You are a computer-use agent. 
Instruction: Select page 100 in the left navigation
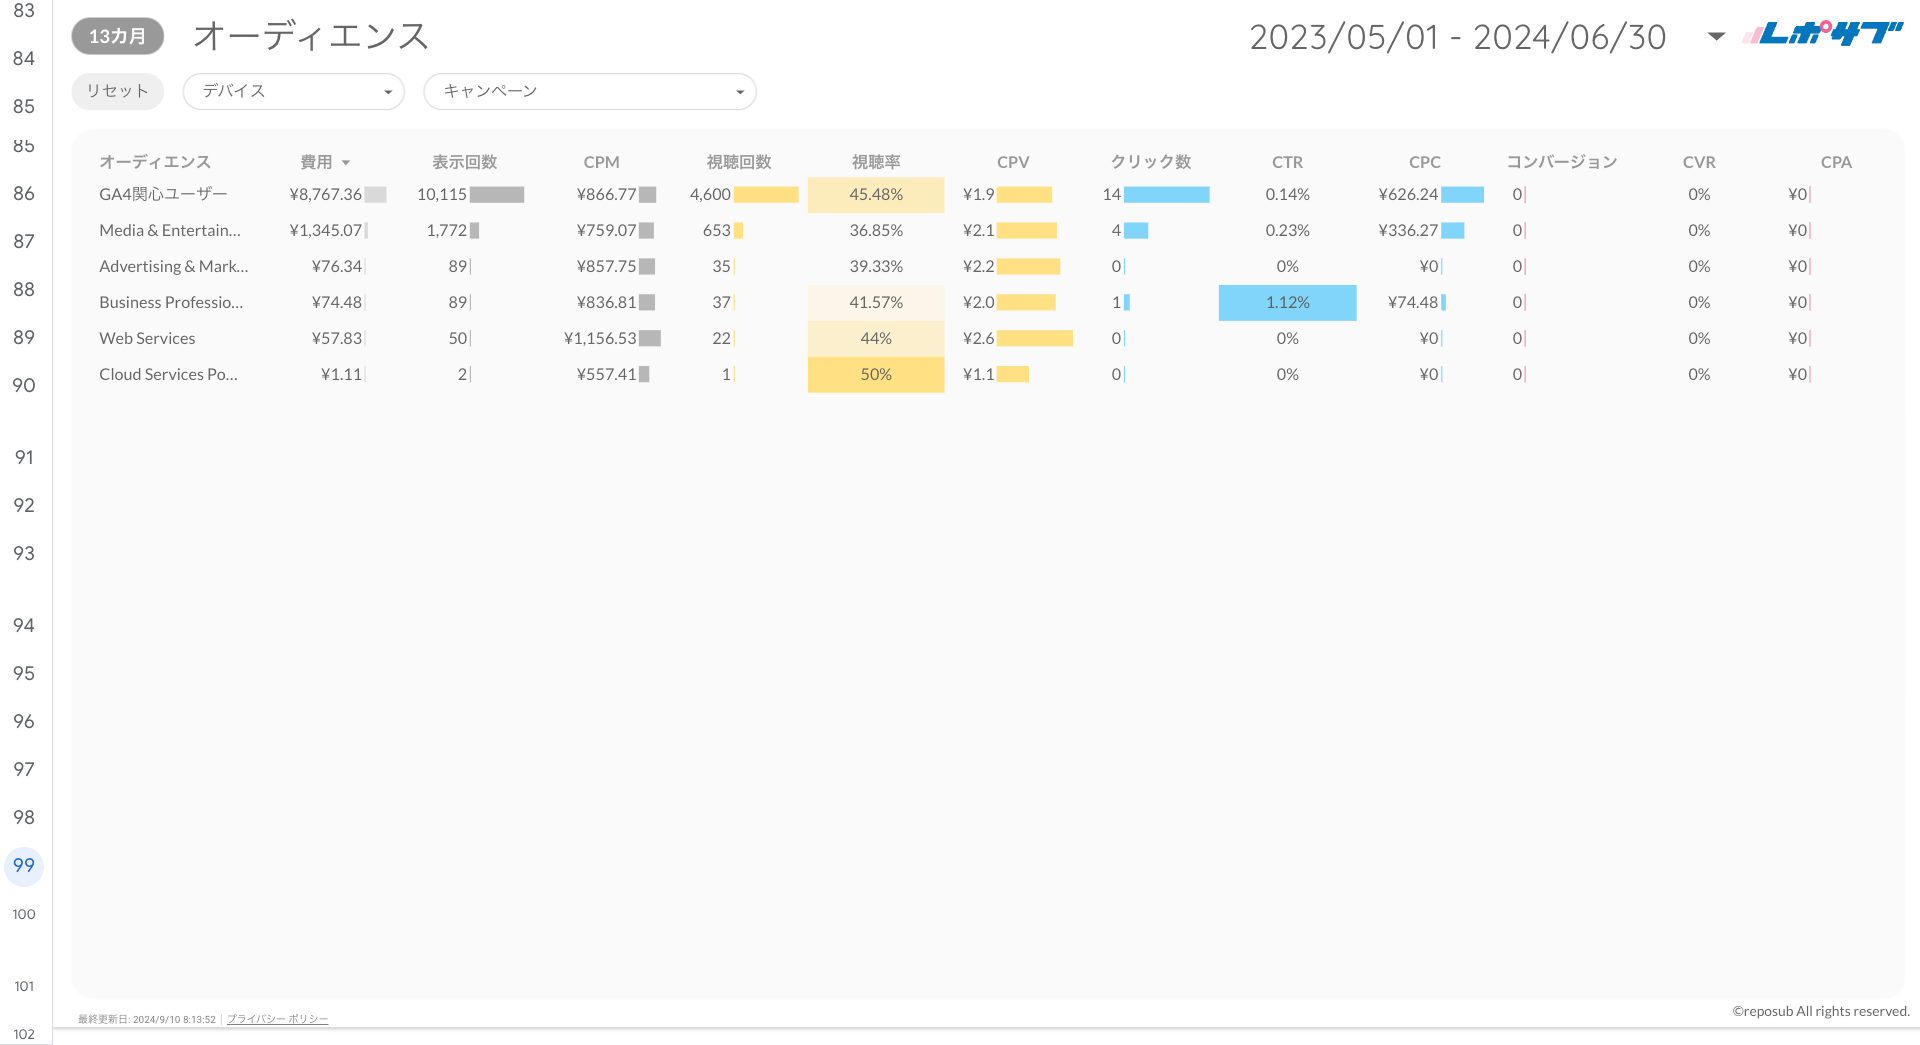point(24,914)
